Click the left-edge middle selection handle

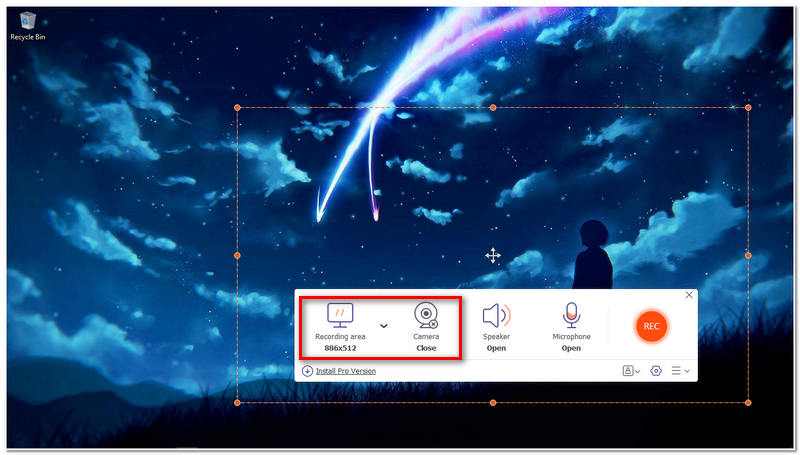pyautogui.click(x=237, y=255)
